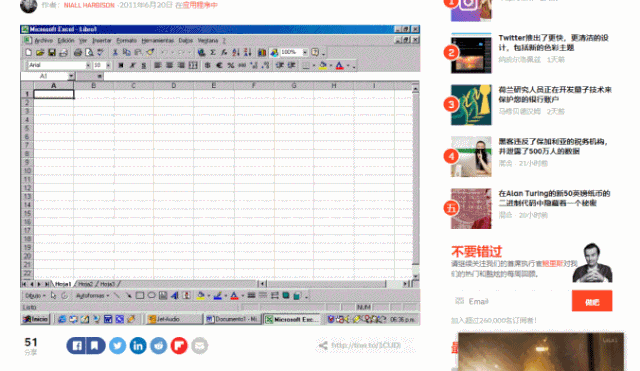Toggle Align Left in Excel toolbar

158,65
